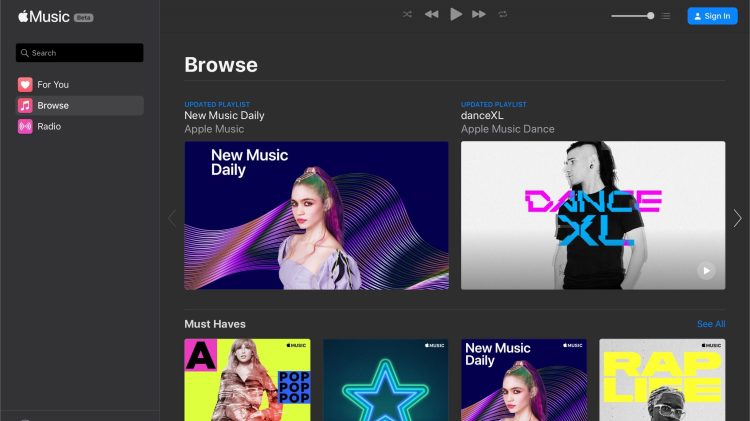750x421 pixels.
Task: Click the Beta badge
Action: 84,18
